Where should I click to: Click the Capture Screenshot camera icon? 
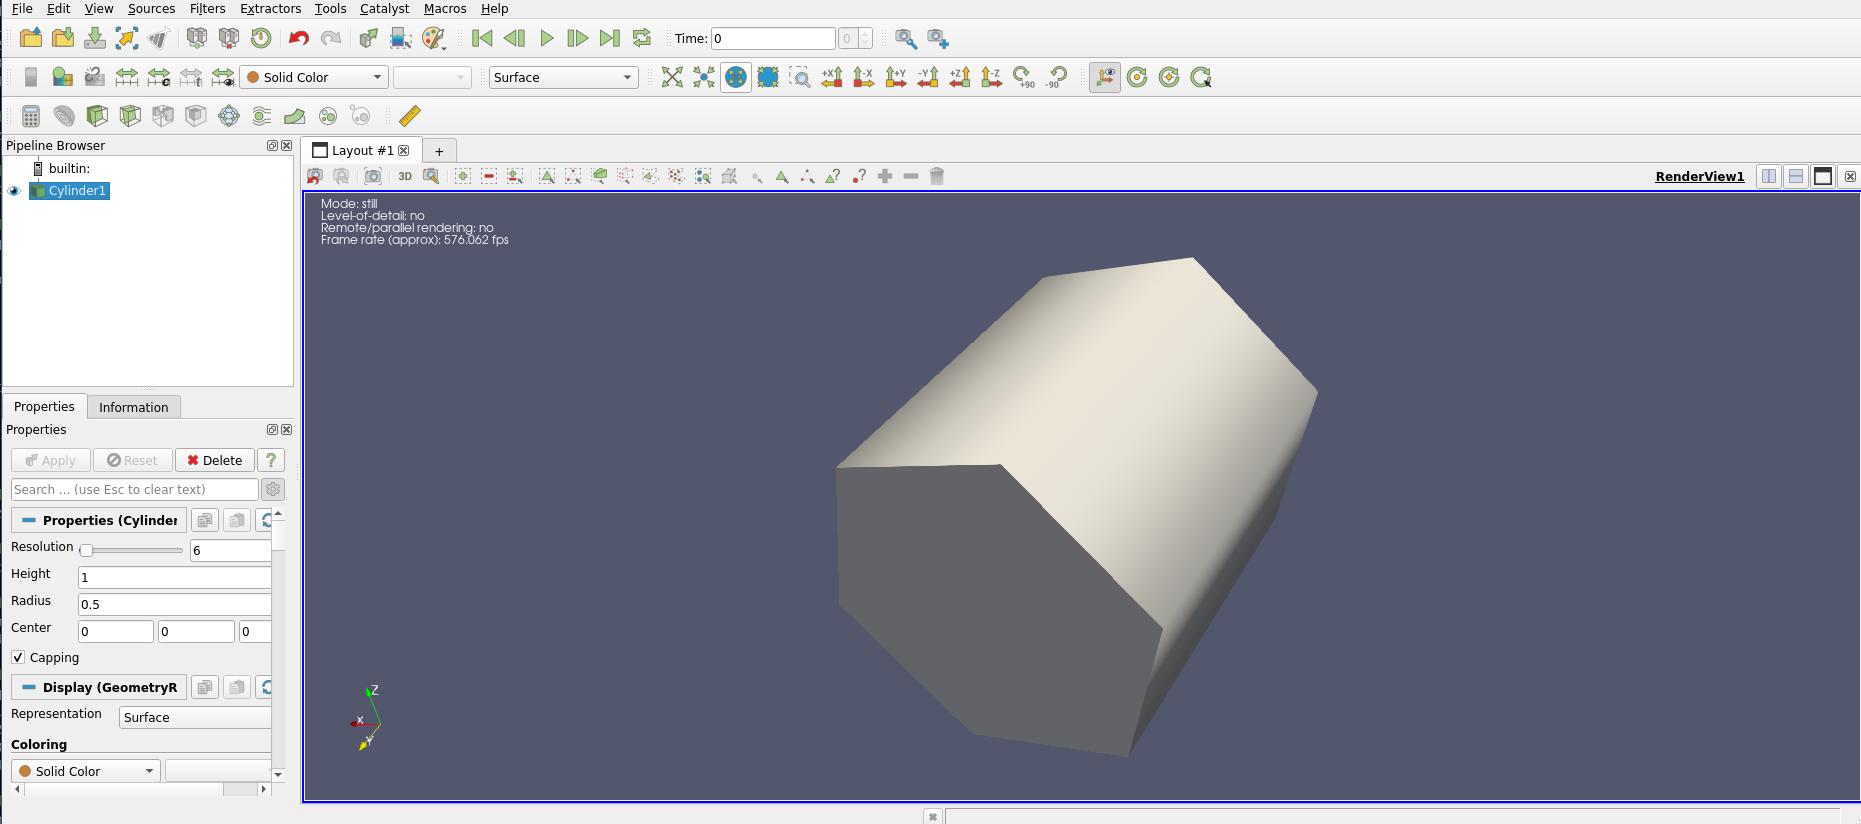pos(373,176)
